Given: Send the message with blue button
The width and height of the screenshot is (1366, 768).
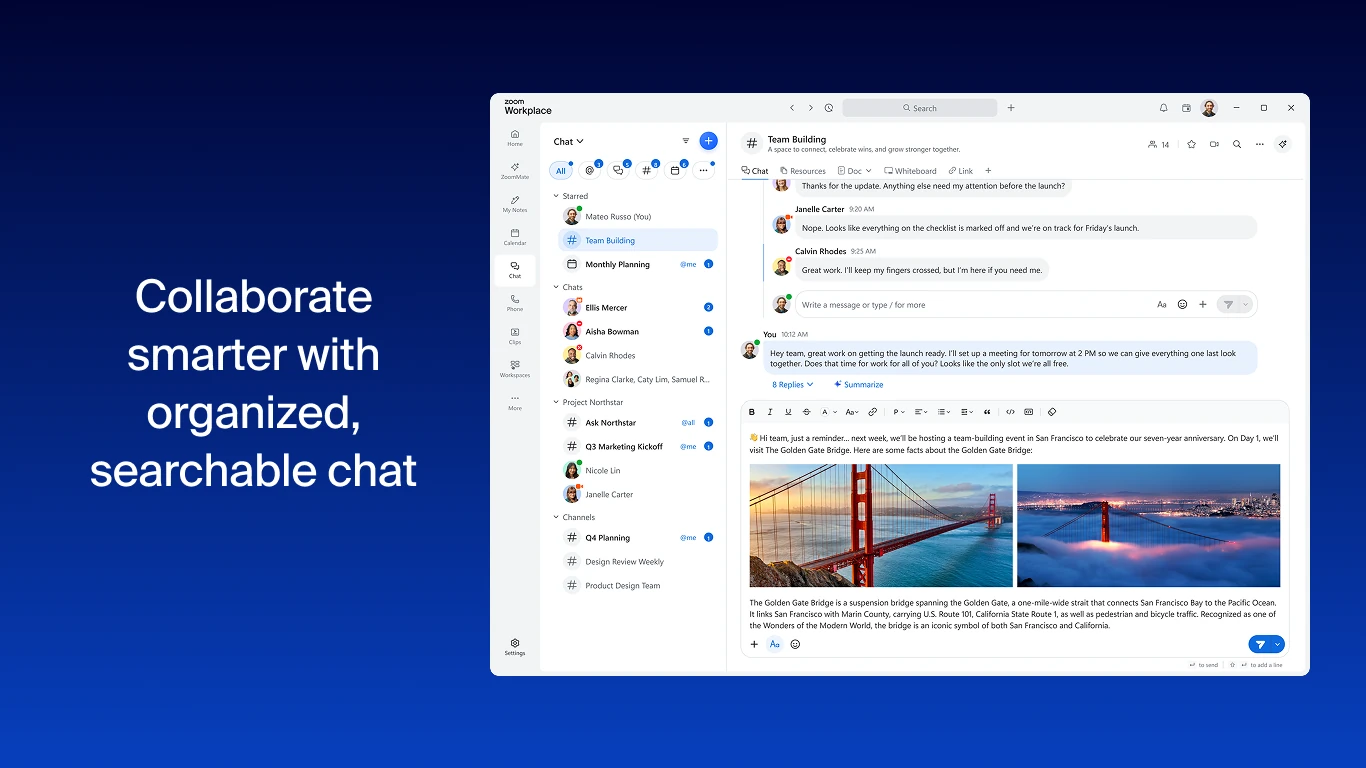Looking at the screenshot, I should pyautogui.click(x=1260, y=645).
